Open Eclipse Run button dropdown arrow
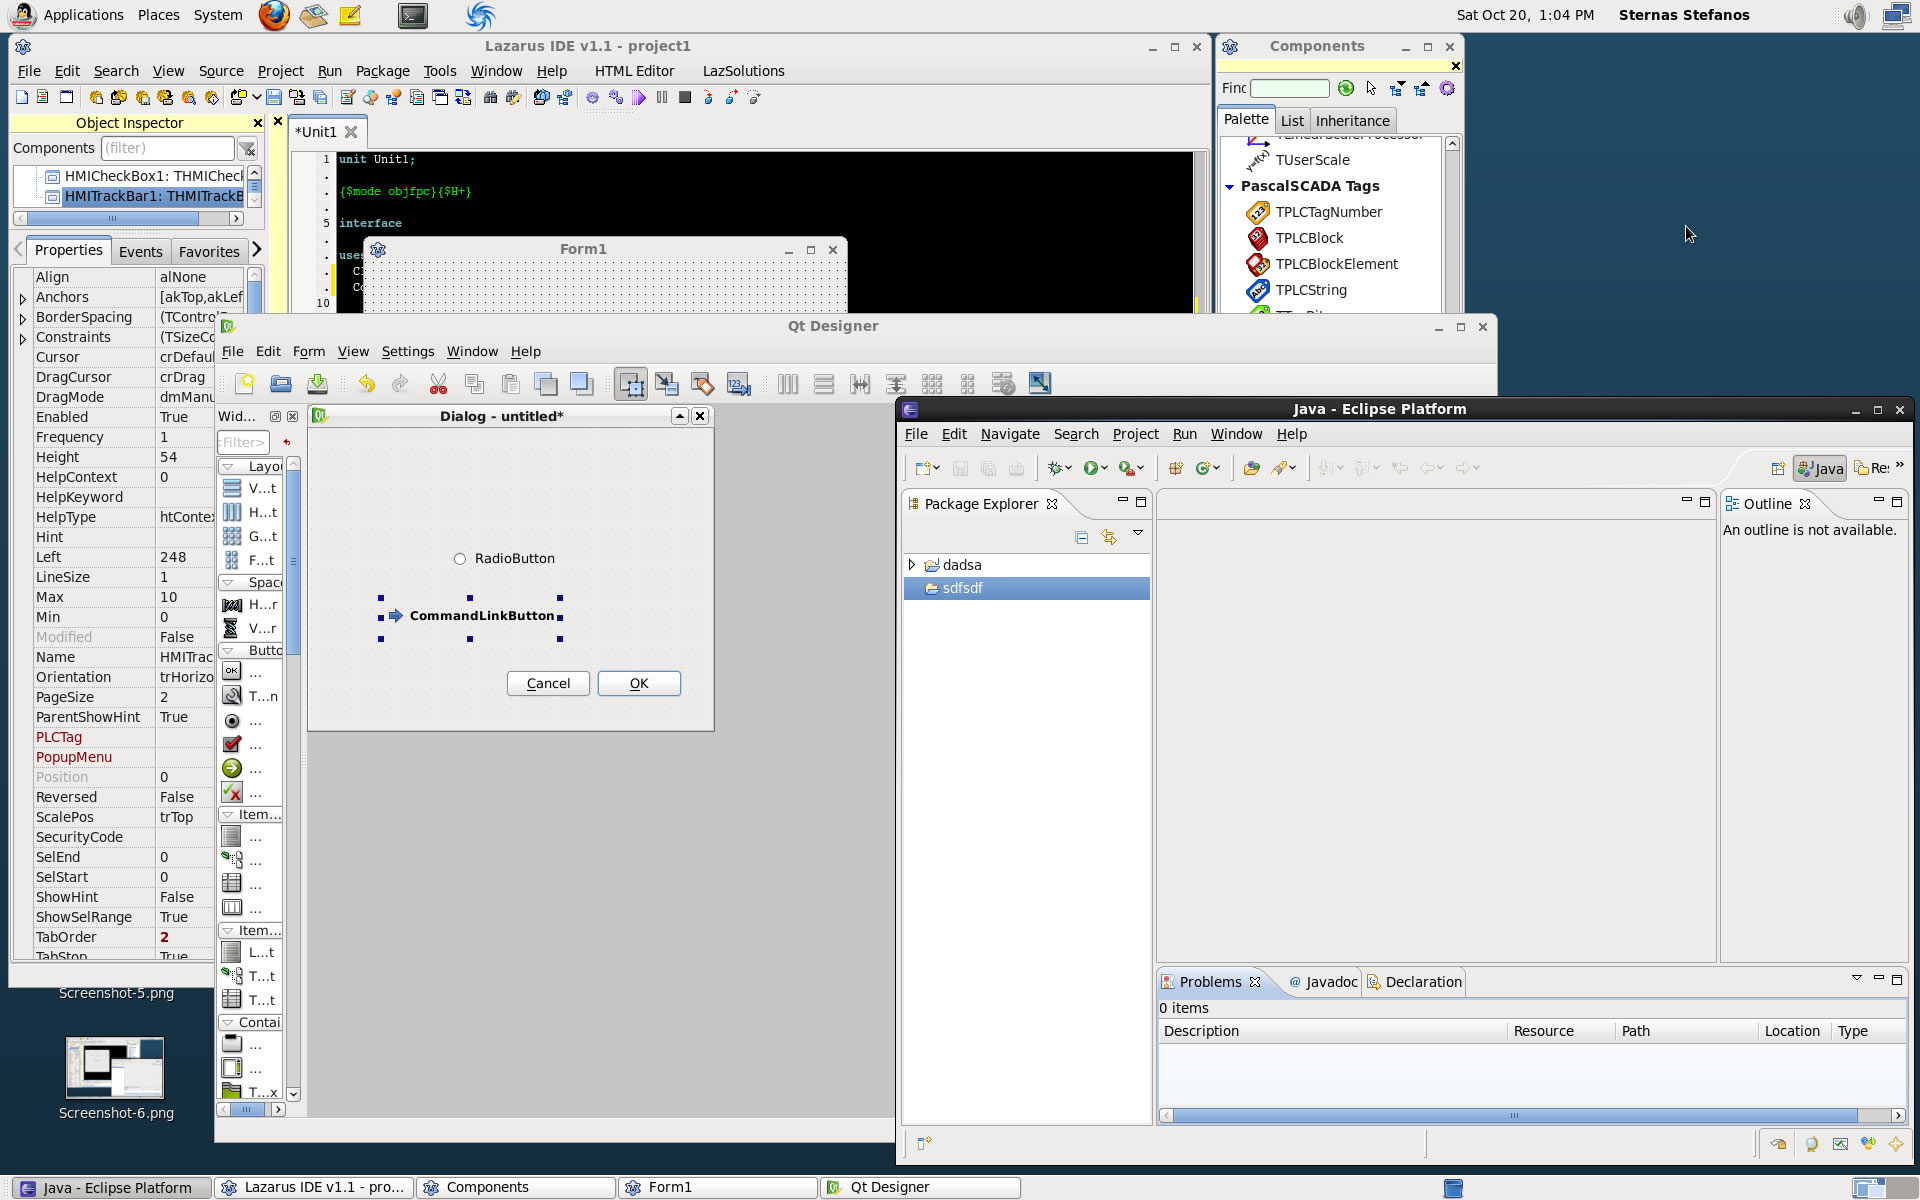Image resolution: width=1920 pixels, height=1200 pixels. tap(1104, 469)
